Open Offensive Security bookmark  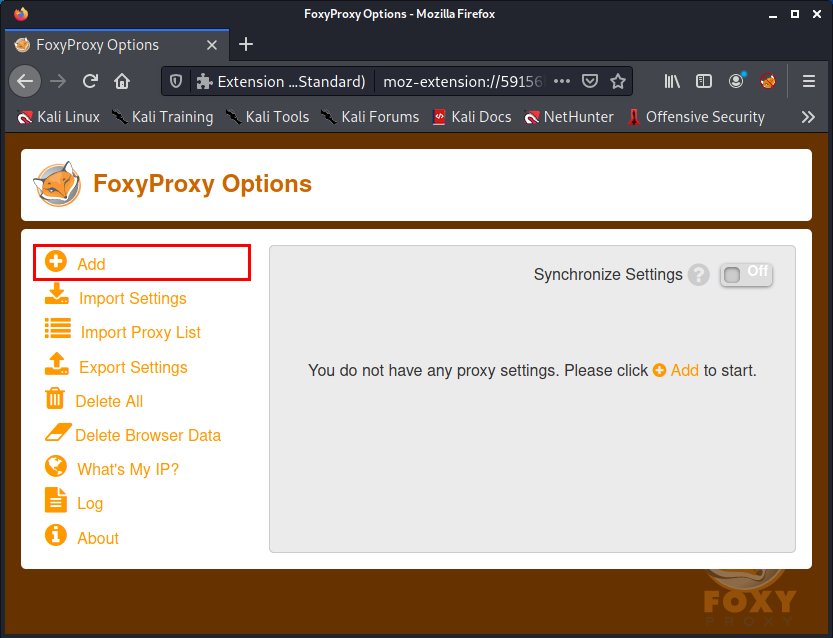696,117
